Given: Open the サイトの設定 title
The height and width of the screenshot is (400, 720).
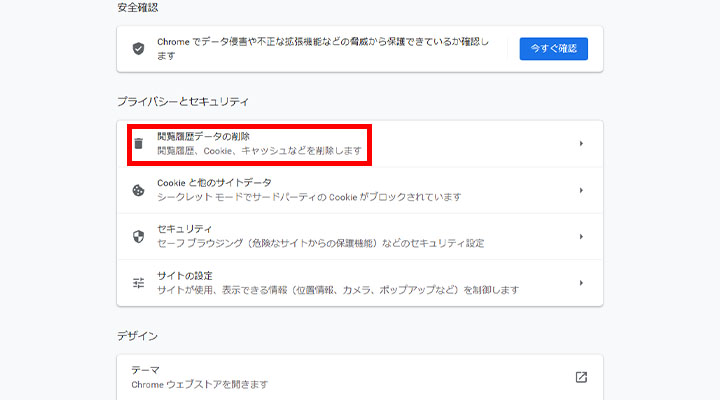Looking at the screenshot, I should 184,275.
